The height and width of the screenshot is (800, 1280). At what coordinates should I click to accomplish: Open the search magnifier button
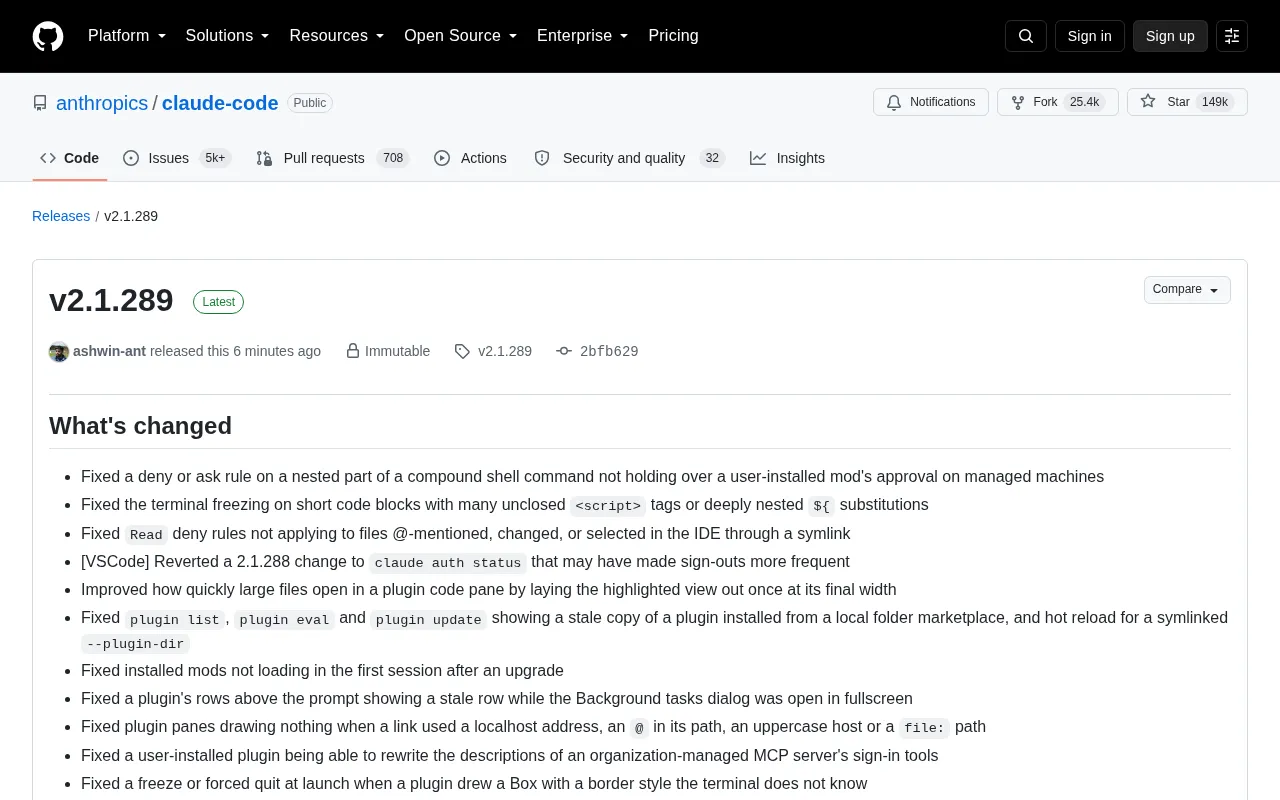point(1026,36)
